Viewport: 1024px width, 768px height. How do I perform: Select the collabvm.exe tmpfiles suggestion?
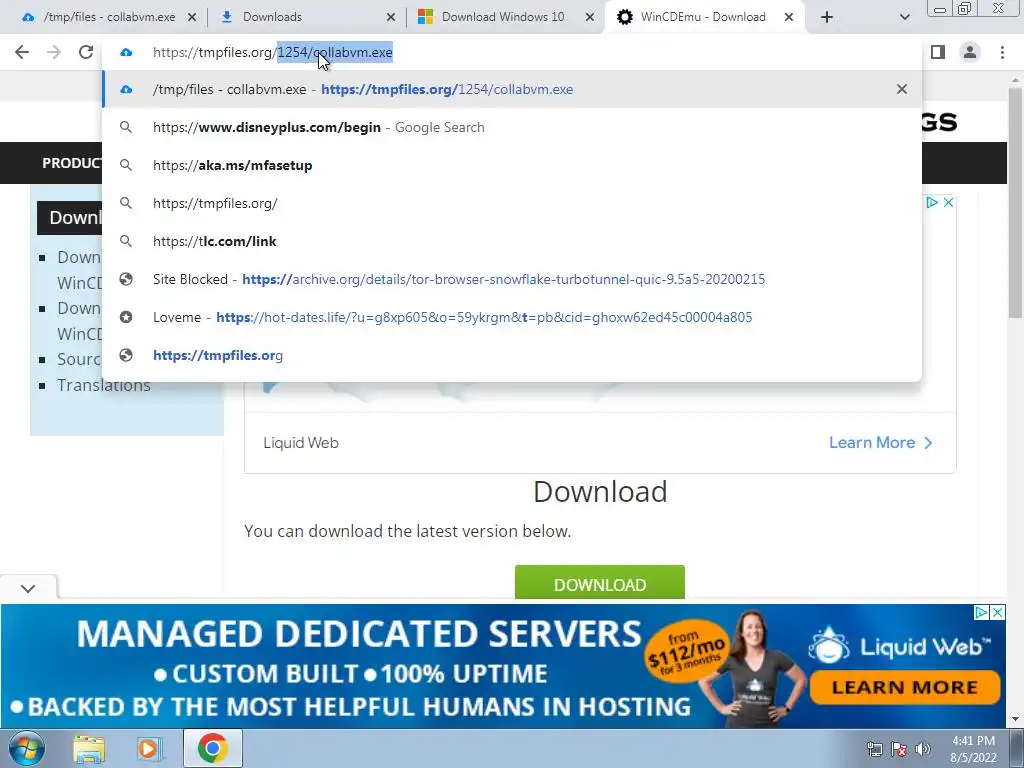[511, 89]
